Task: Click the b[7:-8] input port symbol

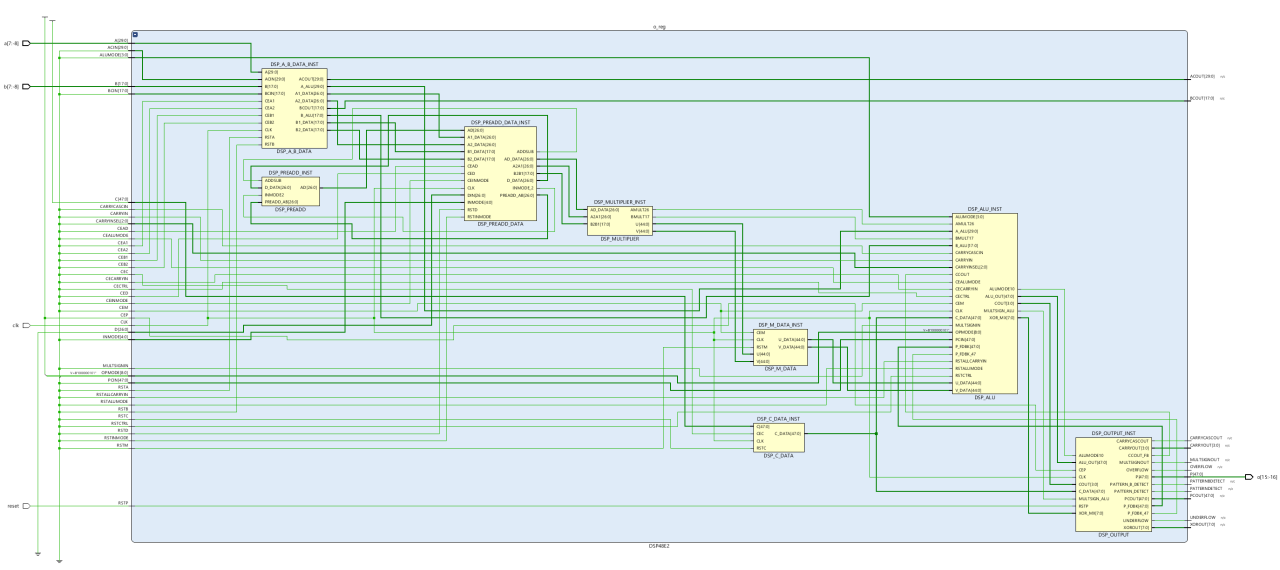Action: click(27, 87)
